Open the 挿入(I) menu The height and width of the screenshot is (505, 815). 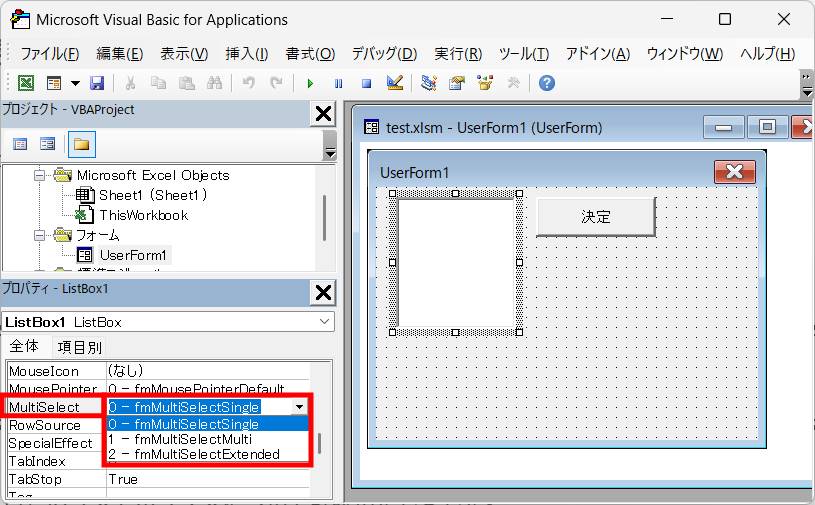point(246,54)
